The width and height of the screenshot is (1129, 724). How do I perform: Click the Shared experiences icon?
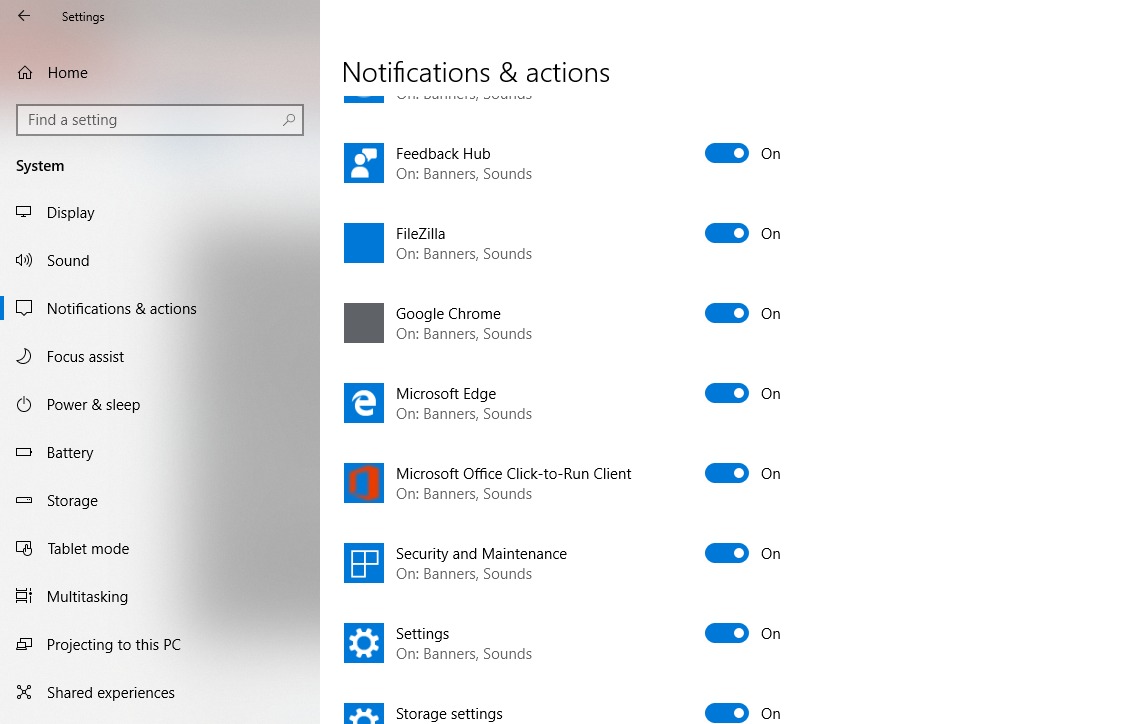click(24, 692)
